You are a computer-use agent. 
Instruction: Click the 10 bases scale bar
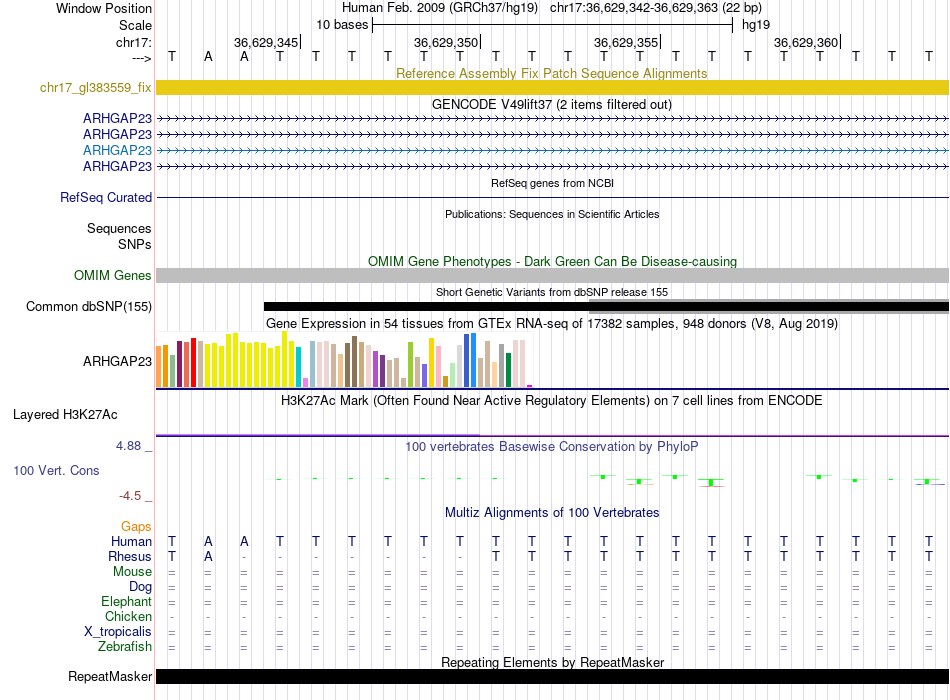tap(552, 24)
